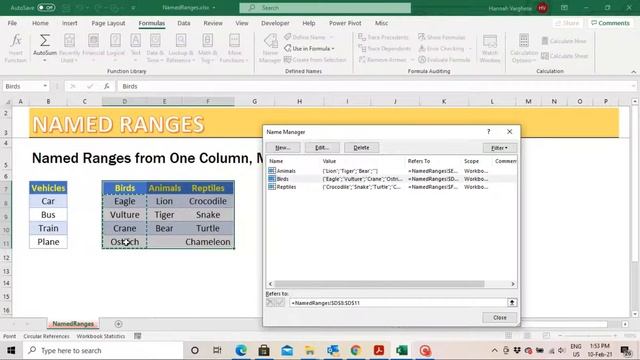Click the Vehicles header cell
The image size is (640, 360).
48,188
